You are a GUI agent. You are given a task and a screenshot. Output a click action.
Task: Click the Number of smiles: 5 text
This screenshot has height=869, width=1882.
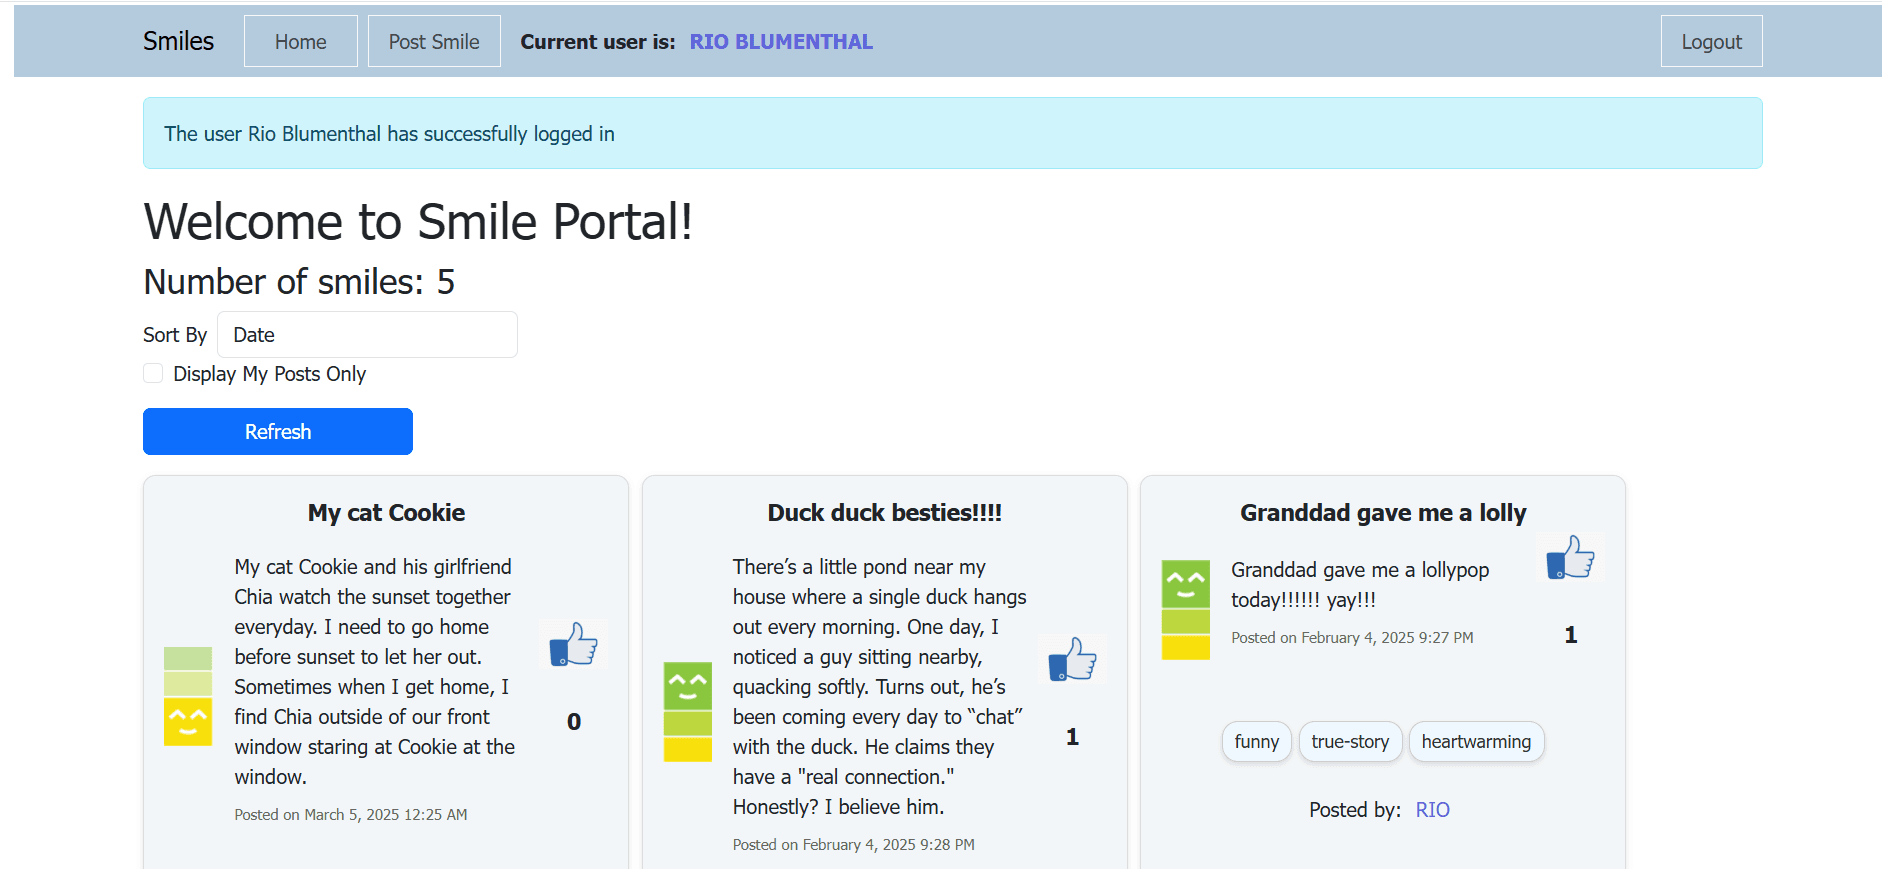tap(299, 282)
